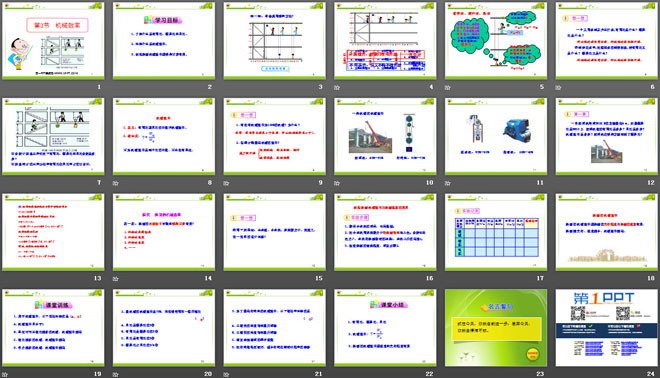Image resolution: width=660 pixels, height=378 pixels.
Task: Select slide 18 thumbnail
Action: pyautogui.click(x=607, y=232)
